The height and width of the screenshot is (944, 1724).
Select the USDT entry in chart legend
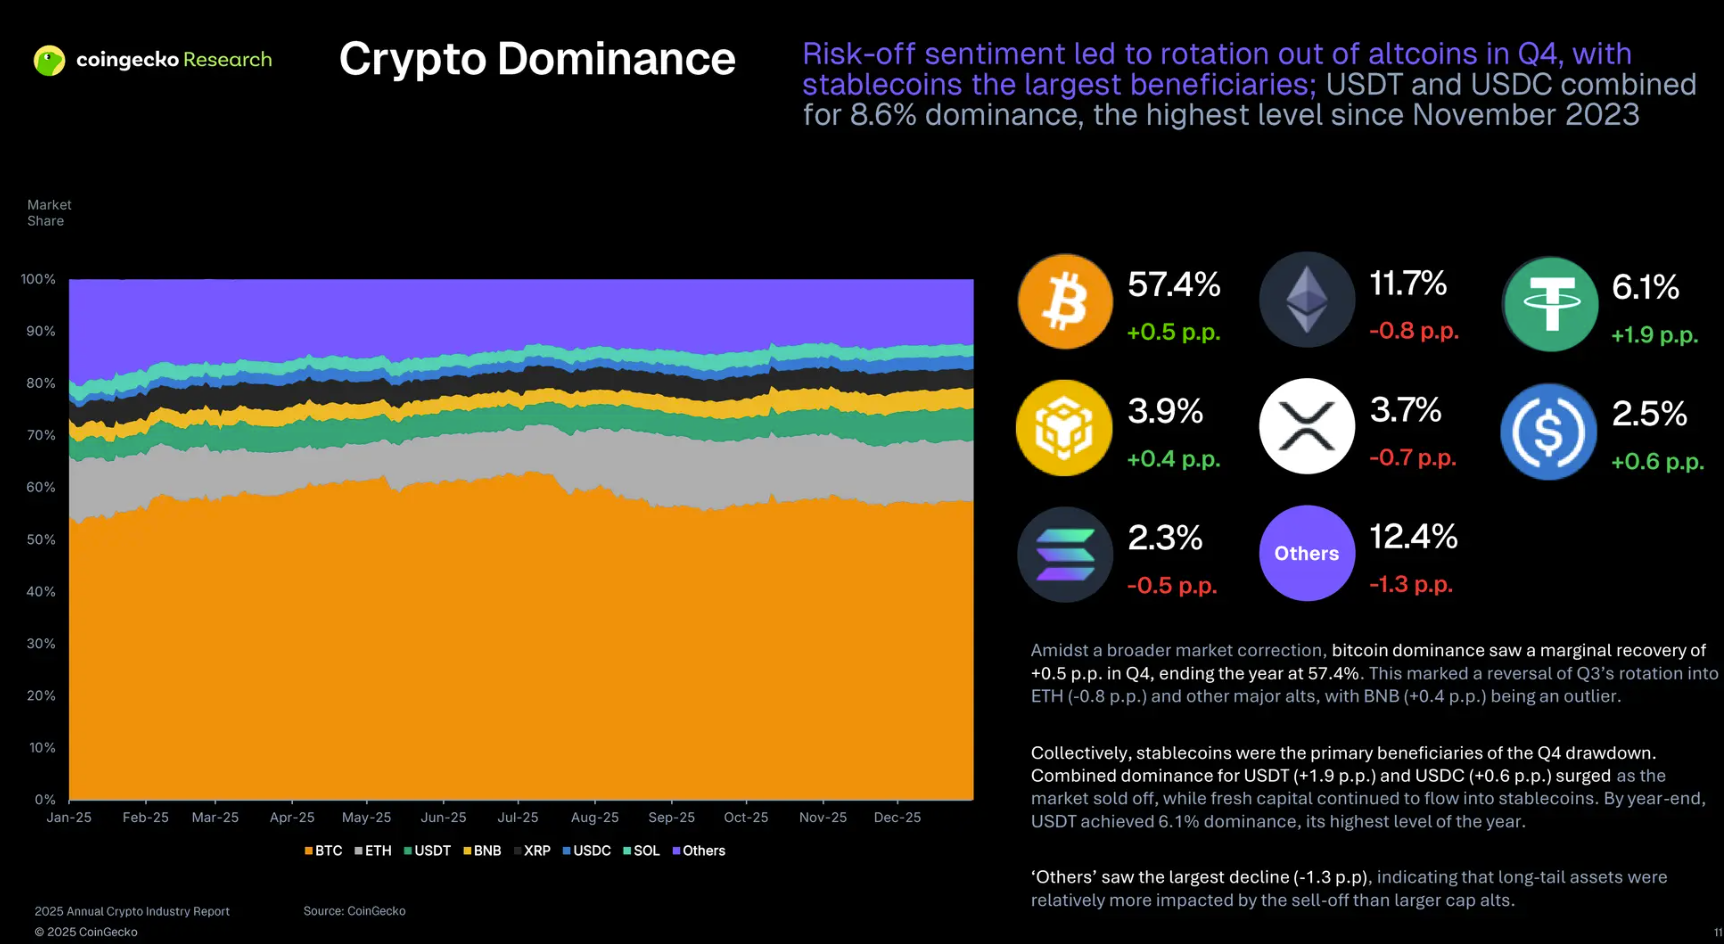[x=427, y=851]
